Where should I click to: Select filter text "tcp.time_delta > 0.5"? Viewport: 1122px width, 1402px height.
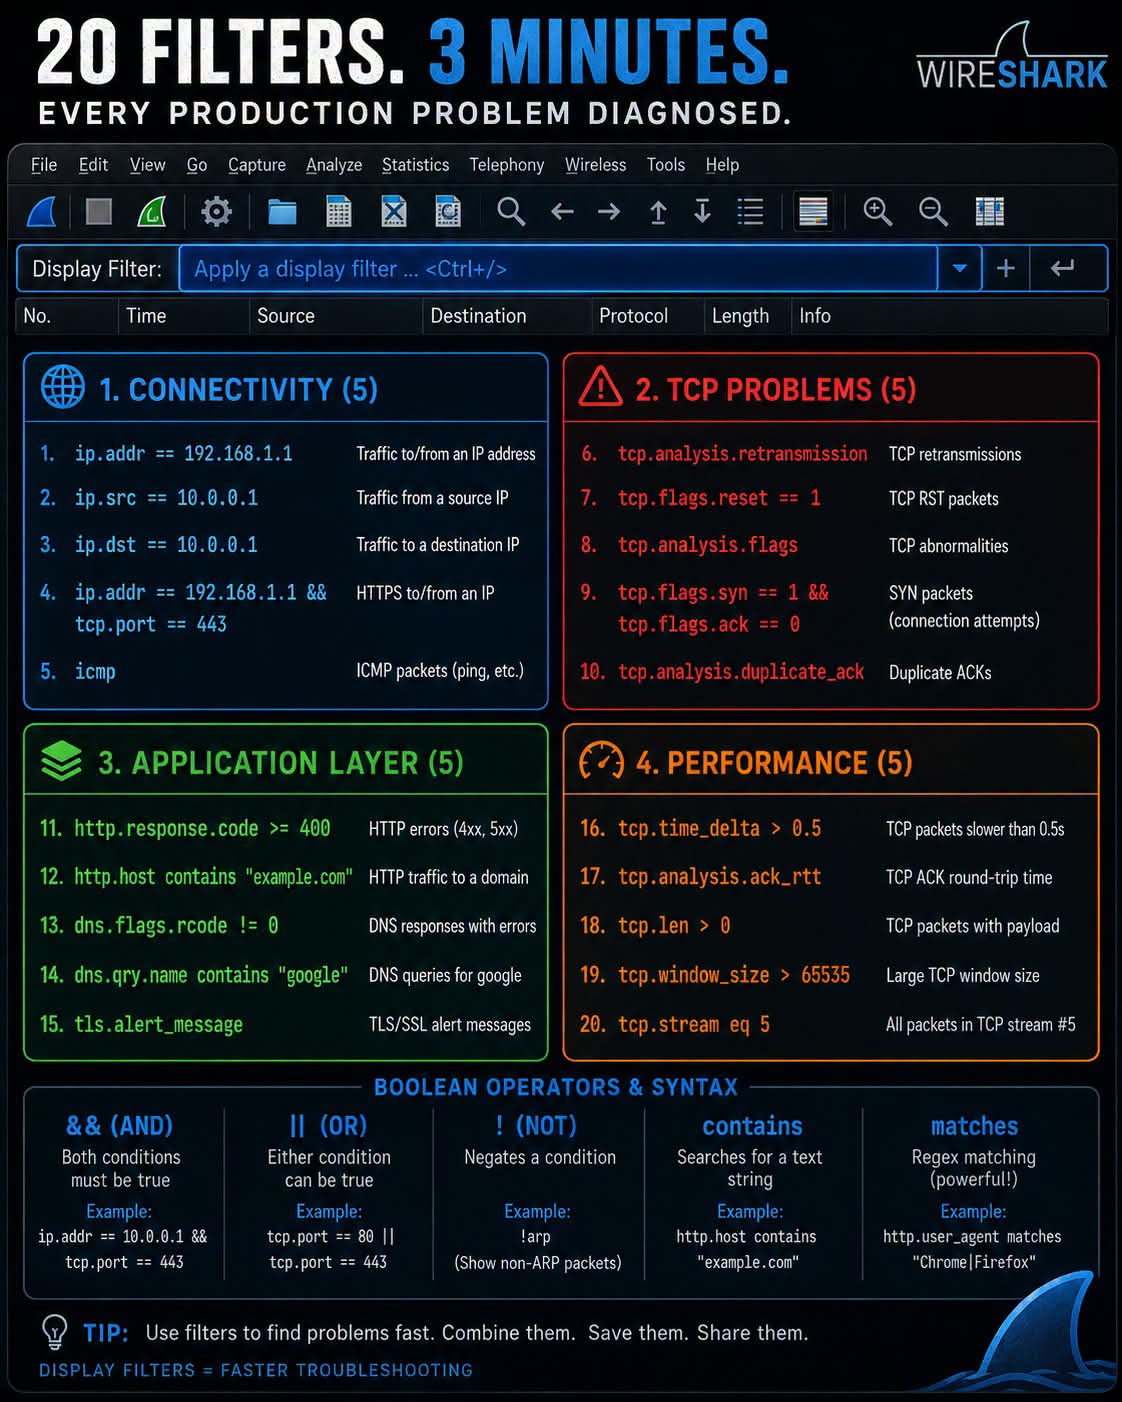coord(720,829)
